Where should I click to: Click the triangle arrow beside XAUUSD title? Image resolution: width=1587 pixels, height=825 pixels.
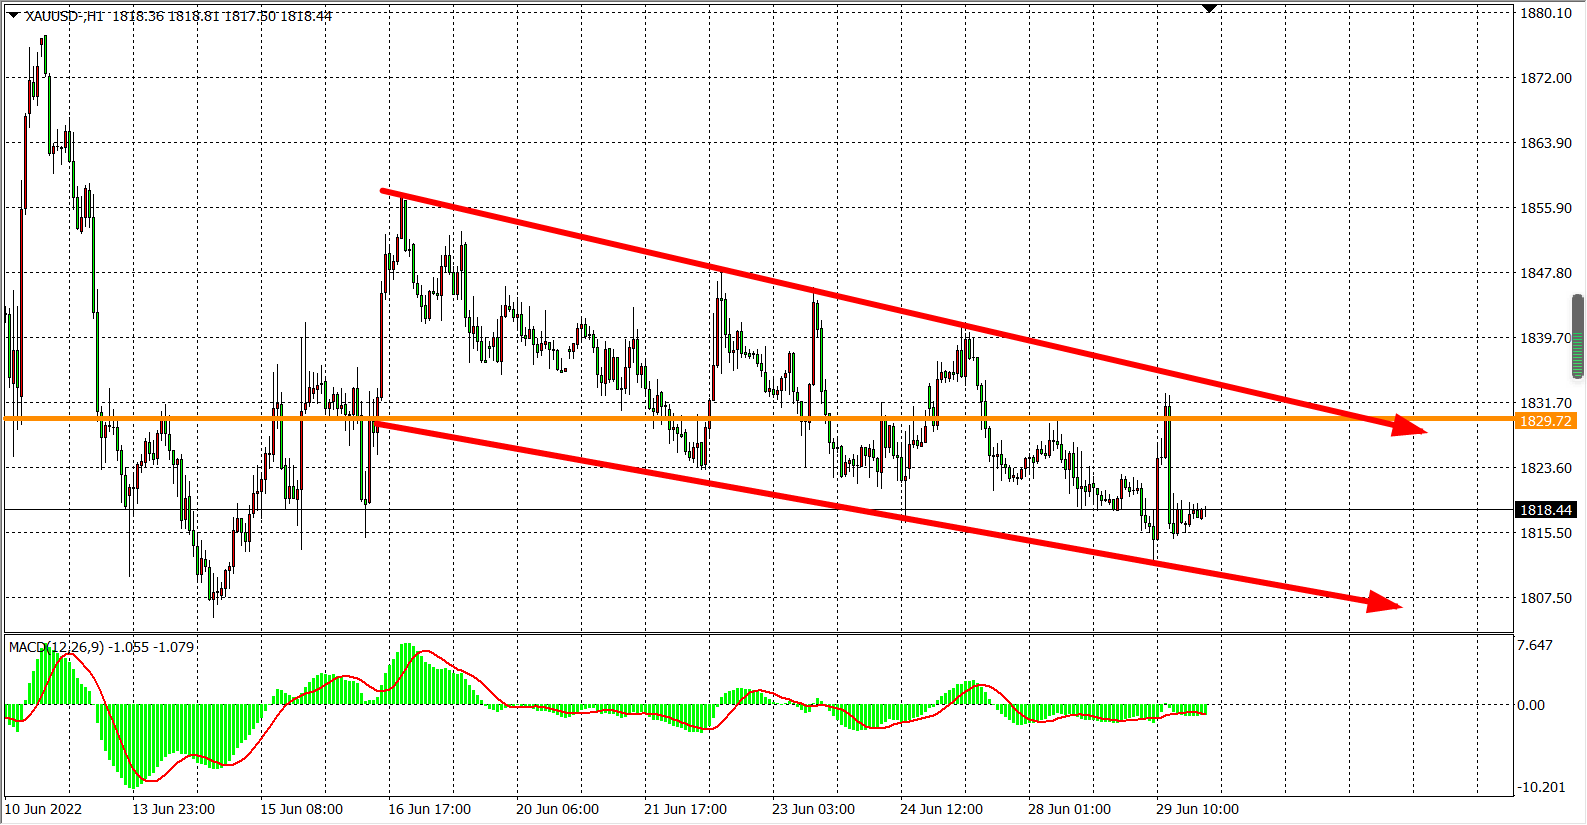[x=13, y=15]
